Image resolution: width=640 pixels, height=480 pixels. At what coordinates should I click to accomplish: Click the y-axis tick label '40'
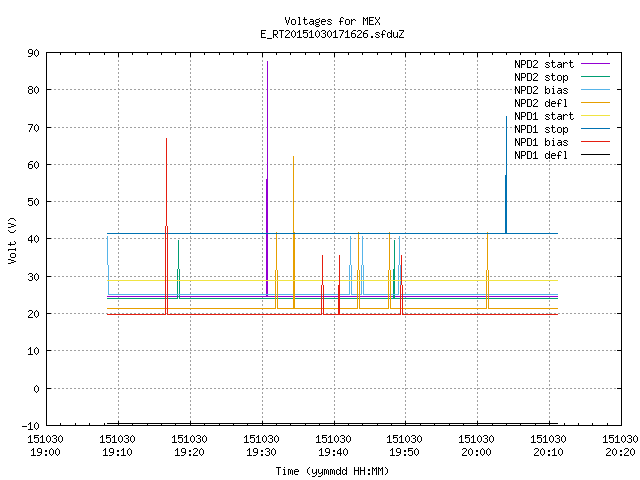pyautogui.click(x=34, y=239)
